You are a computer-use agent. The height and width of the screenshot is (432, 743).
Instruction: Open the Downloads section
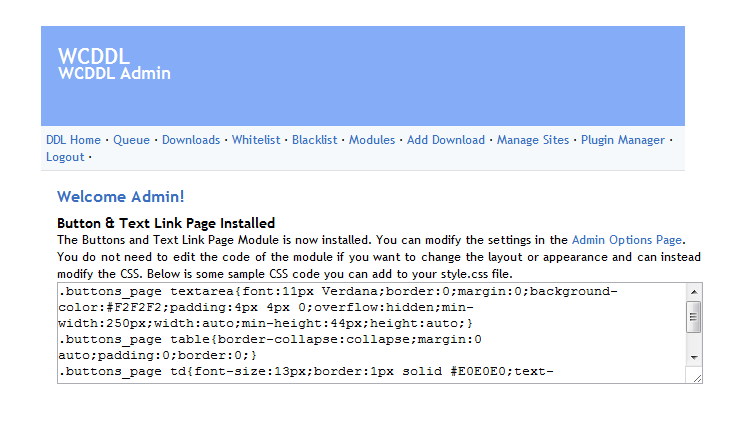tap(191, 140)
